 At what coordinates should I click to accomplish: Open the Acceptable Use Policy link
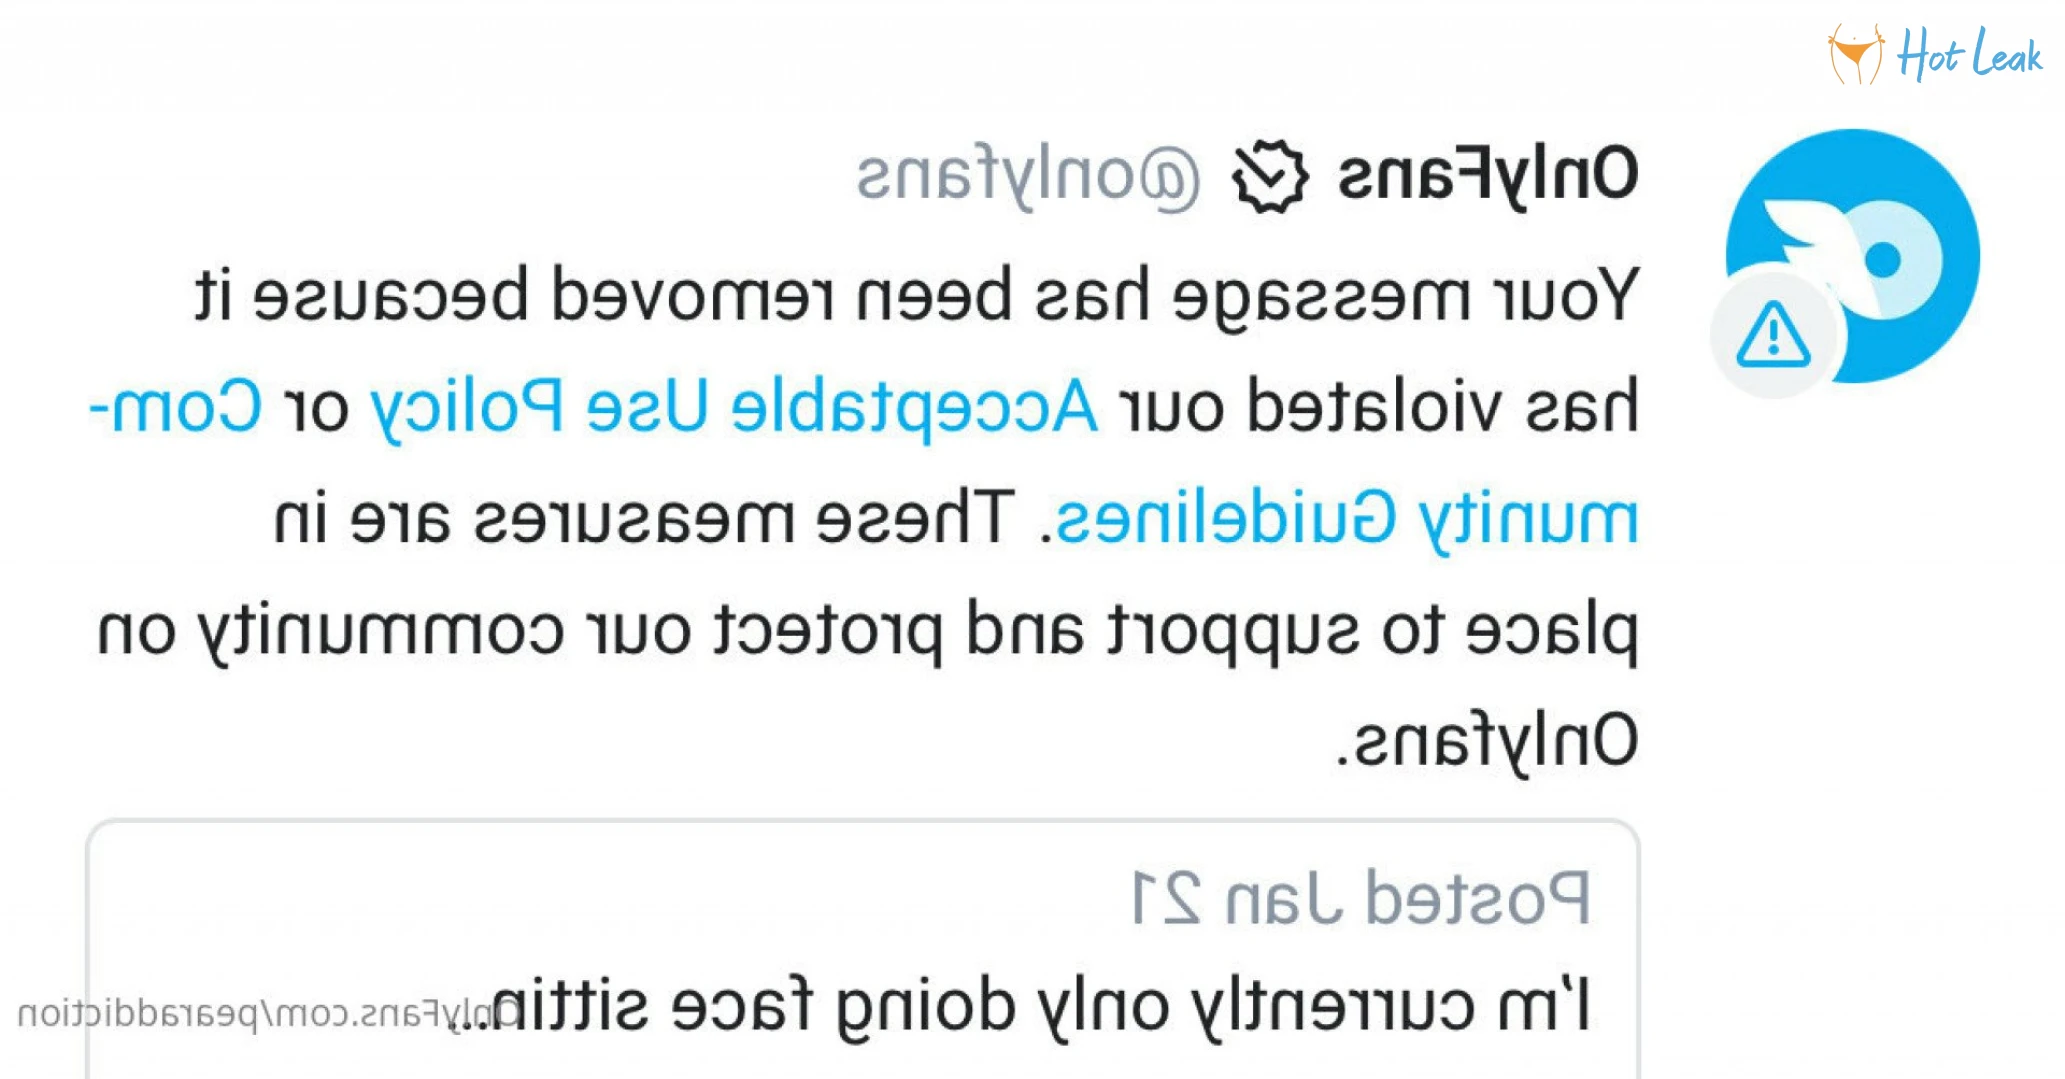pos(734,408)
